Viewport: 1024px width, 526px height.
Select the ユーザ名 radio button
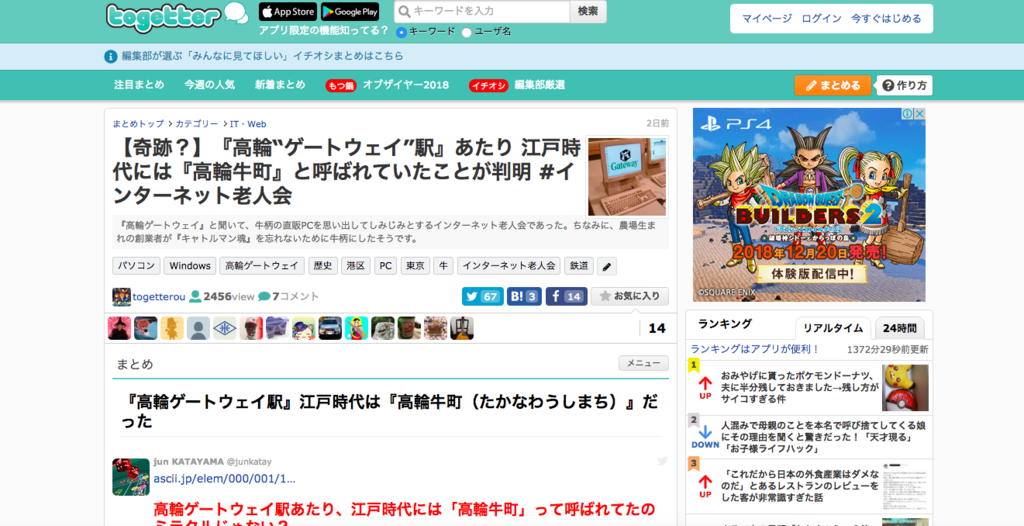(466, 32)
